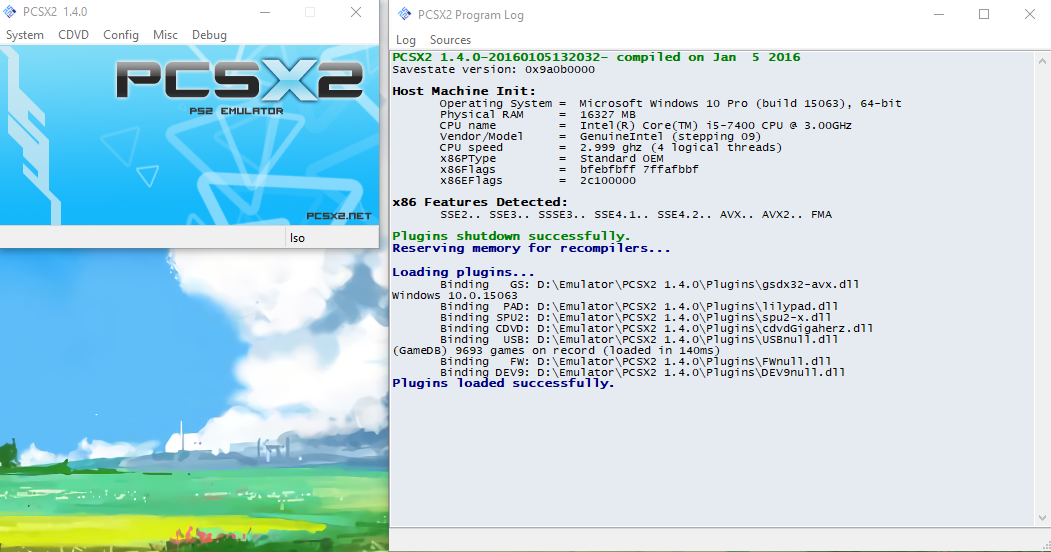Click 'Plugins loaded successfully.' log line
The width and height of the screenshot is (1051, 552).
tap(503, 383)
